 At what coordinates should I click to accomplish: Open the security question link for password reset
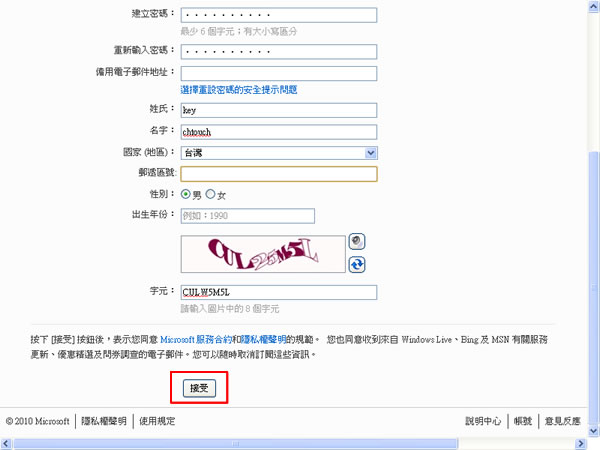click(239, 90)
